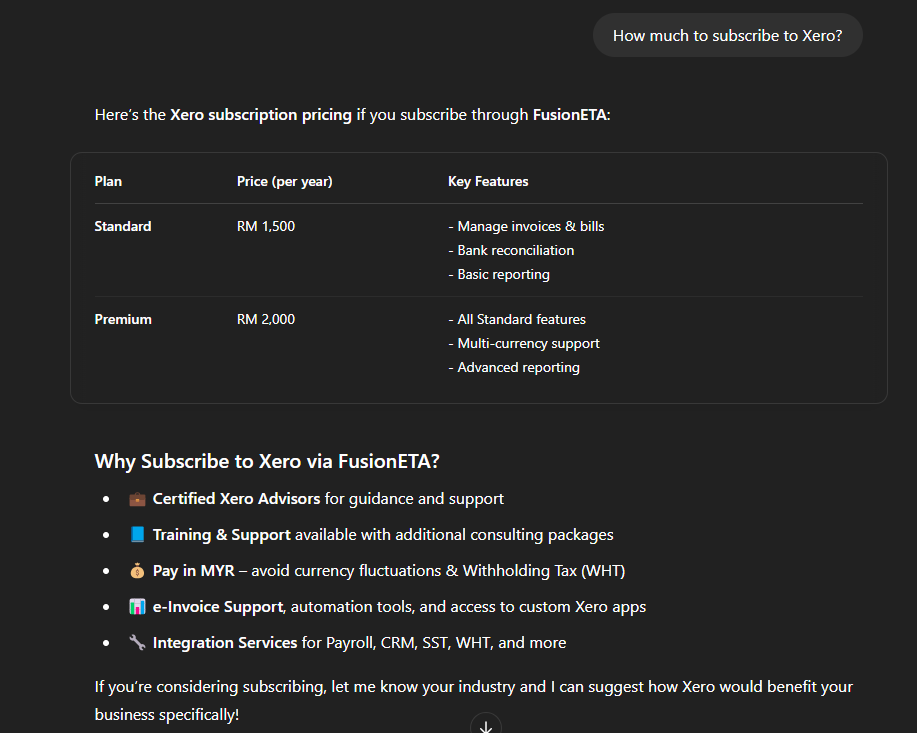
Task: Click the bold "FusionETA:" text in the intro sentence
Action: 571,115
